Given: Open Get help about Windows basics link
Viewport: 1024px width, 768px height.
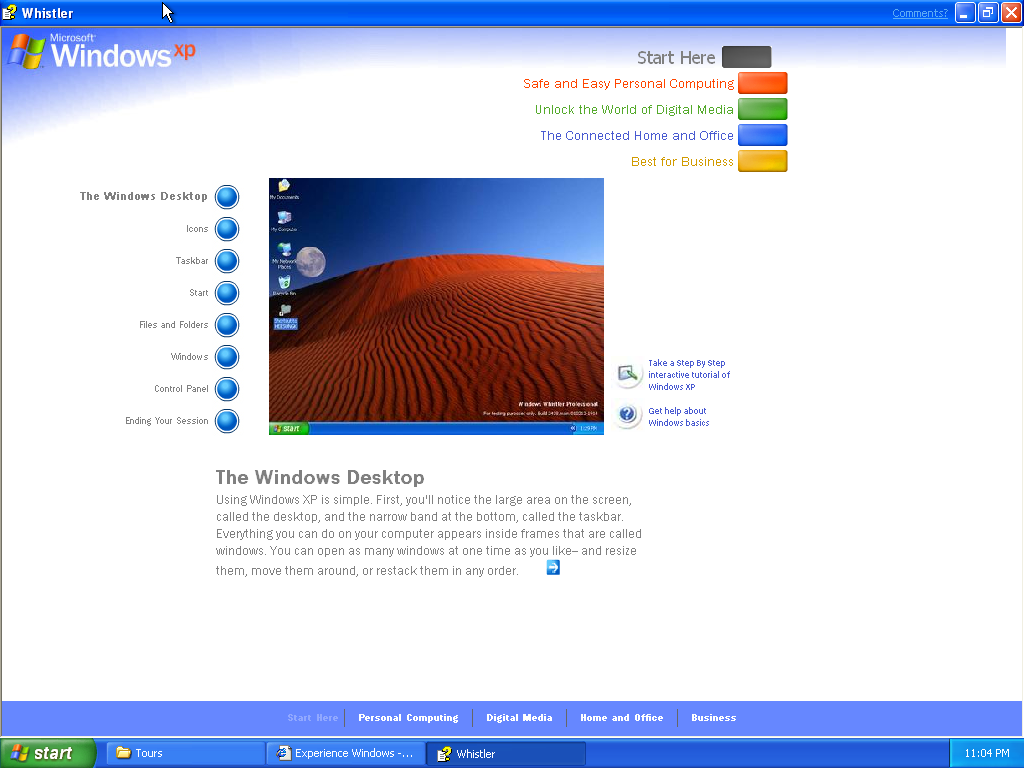Looking at the screenshot, I should pos(679,417).
